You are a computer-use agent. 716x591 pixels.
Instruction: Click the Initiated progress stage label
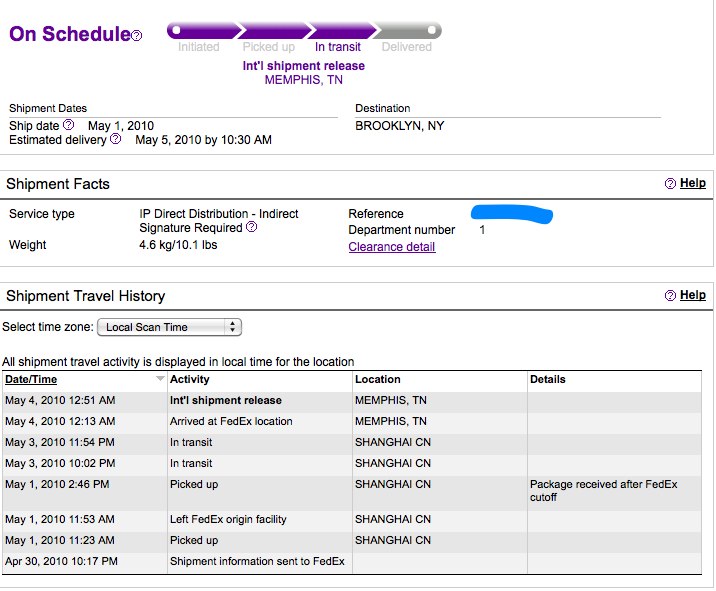[x=199, y=47]
